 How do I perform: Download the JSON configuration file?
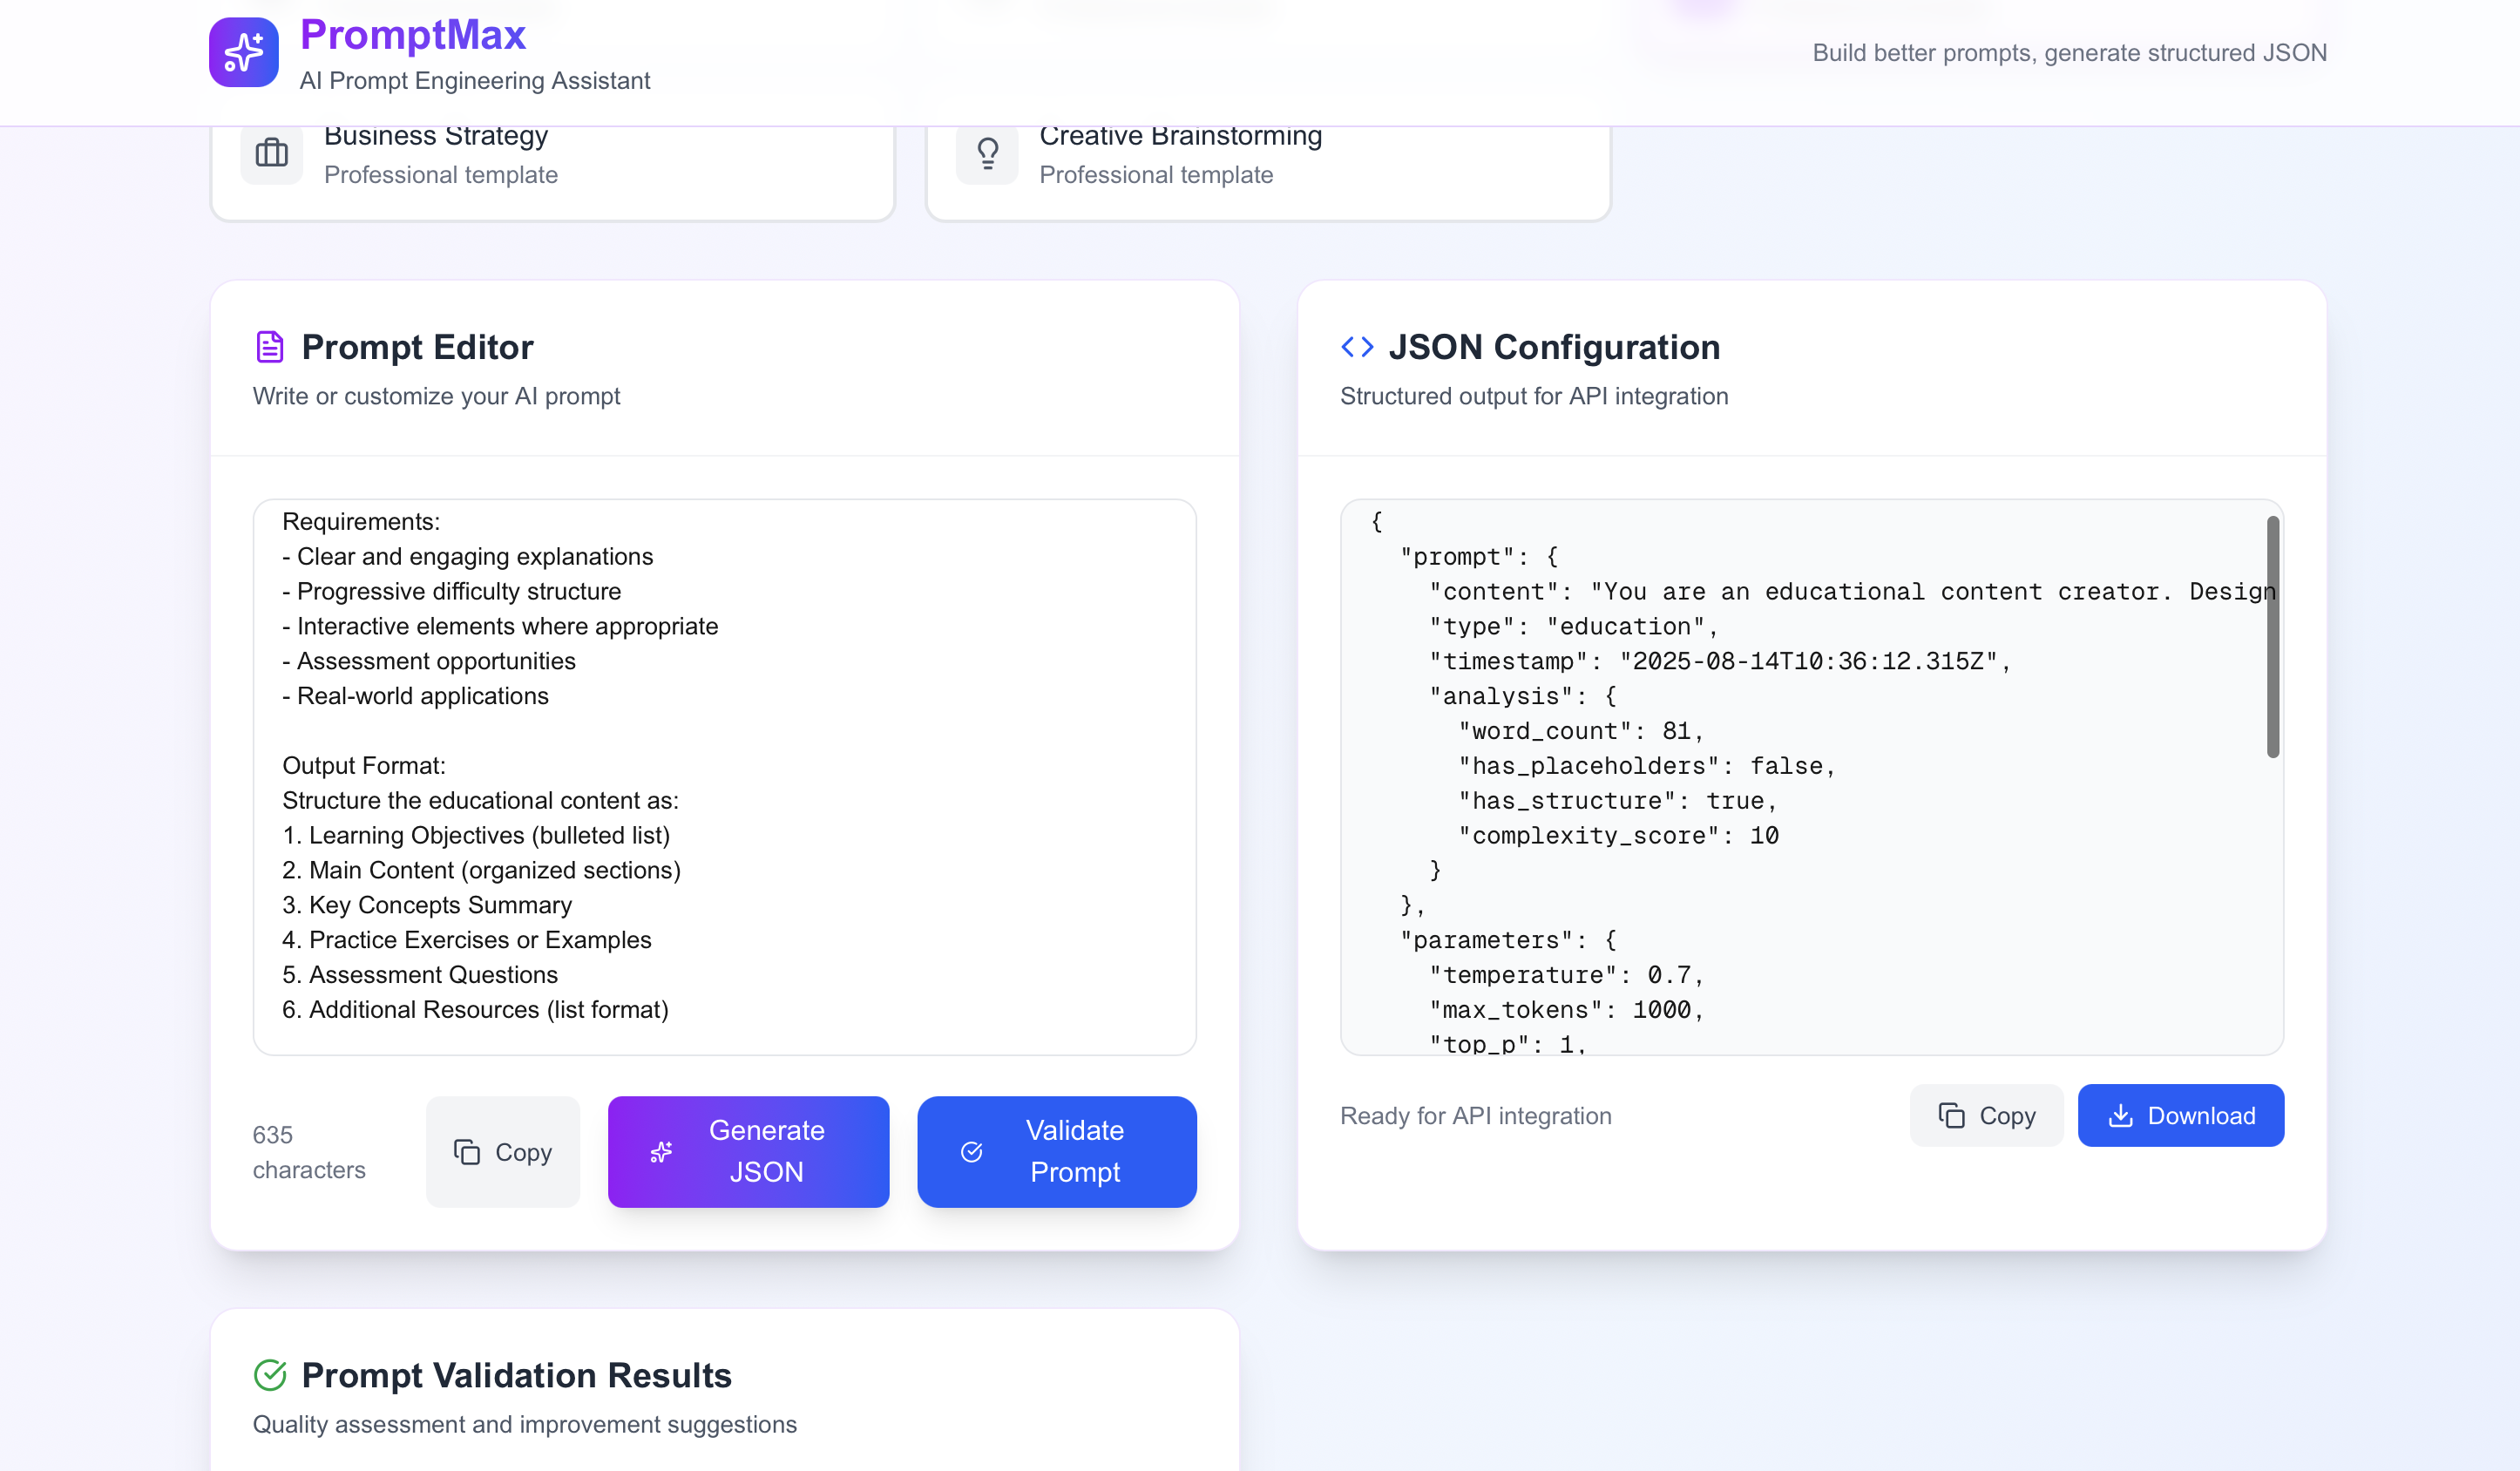[2180, 1115]
